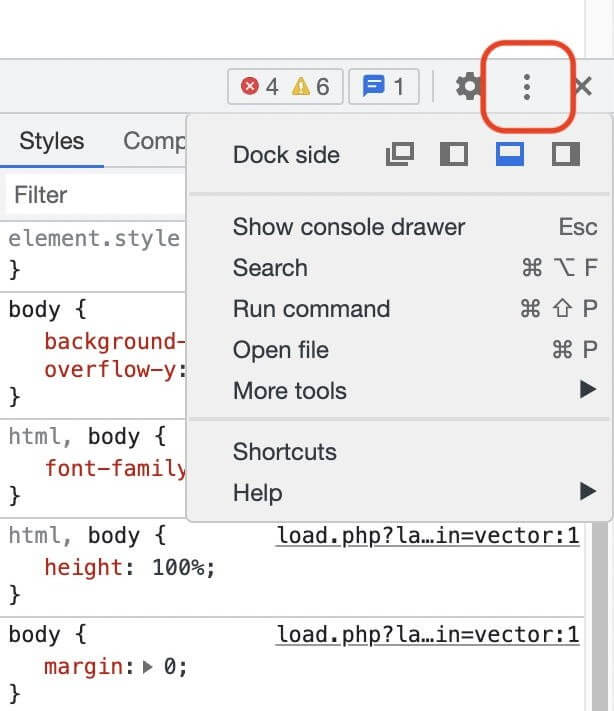This screenshot has height=711, width=614.
Task: Switch to the Styles tab
Action: tap(52, 141)
